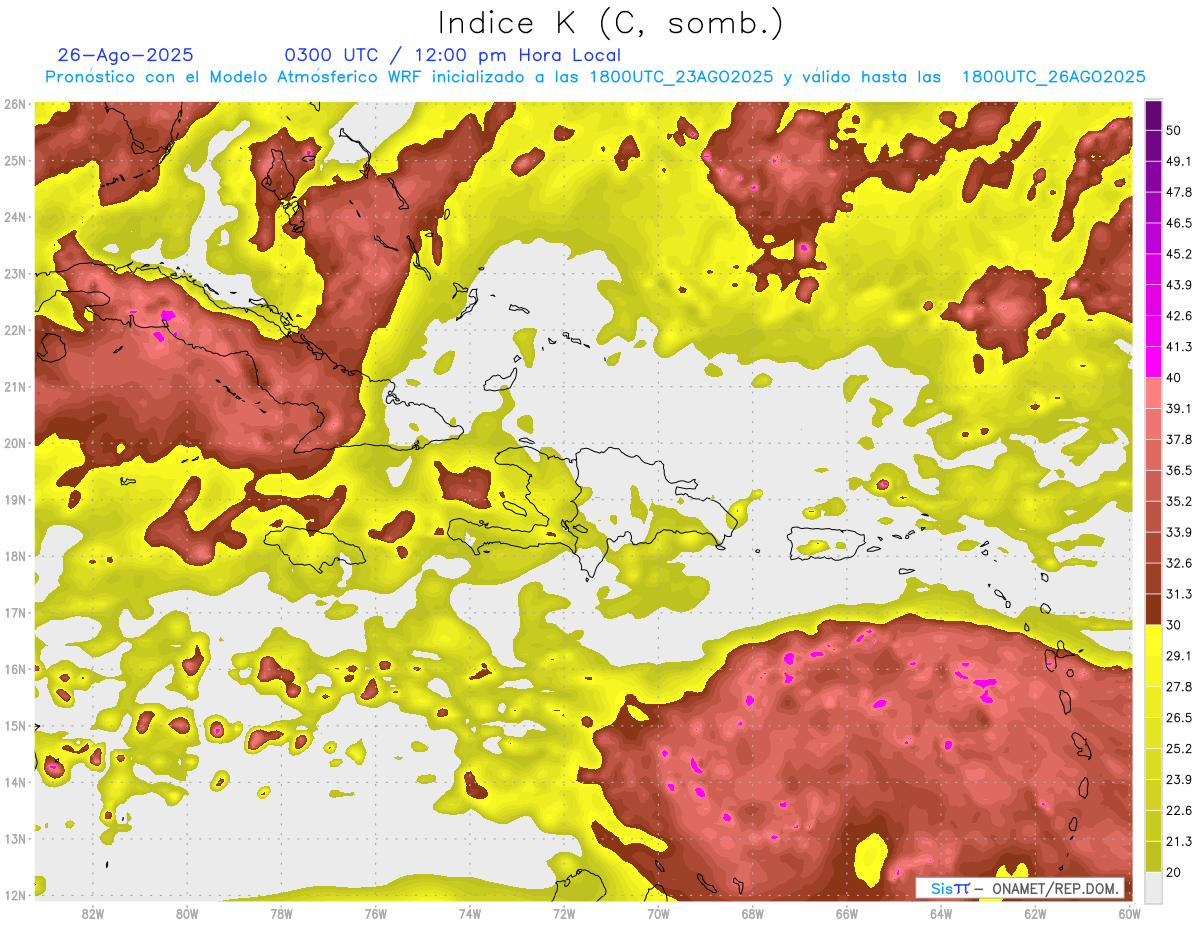Click the colorbar value '49.1'
The width and height of the screenshot is (1200, 927).
(1178, 160)
